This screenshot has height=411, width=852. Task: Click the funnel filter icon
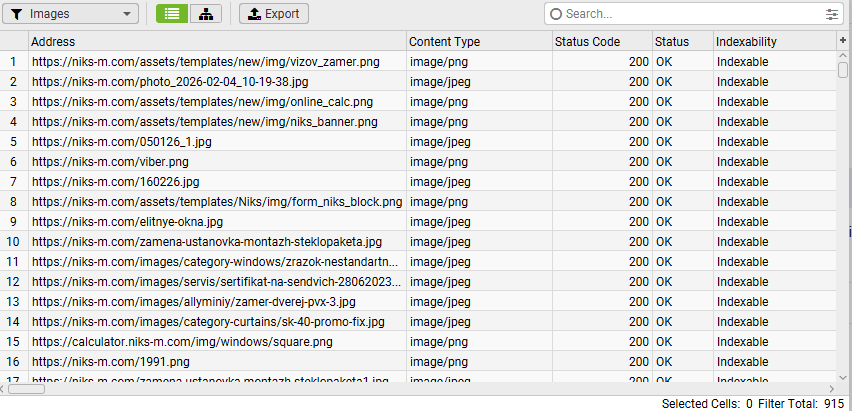17,14
